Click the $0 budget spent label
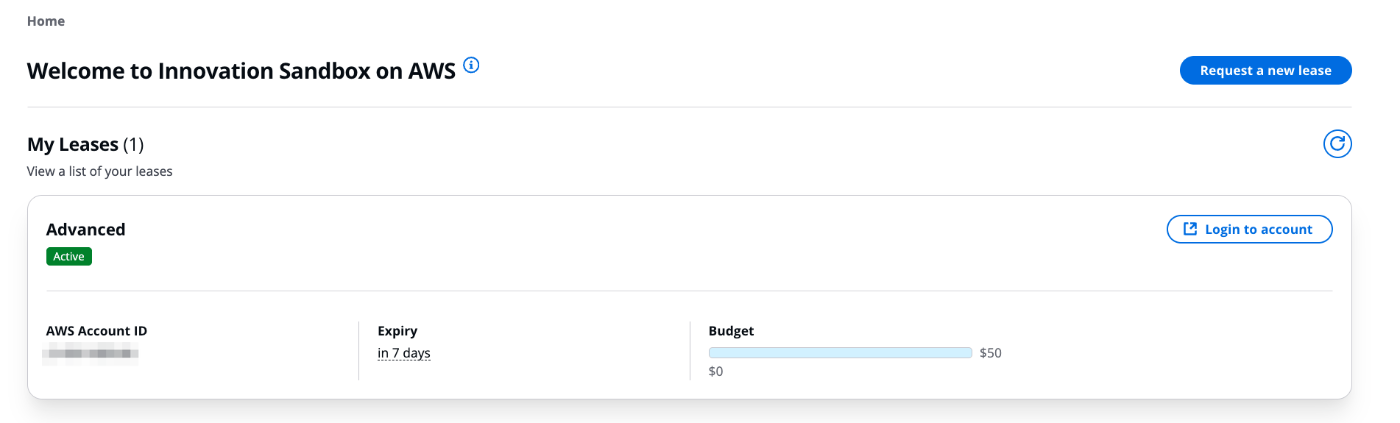1400x423 pixels. (x=716, y=371)
